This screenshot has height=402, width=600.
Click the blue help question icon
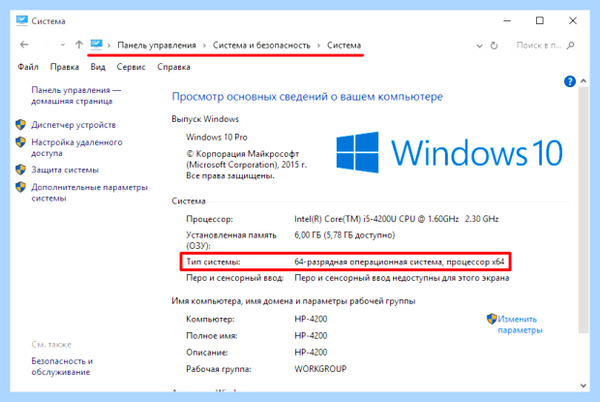click(x=570, y=81)
